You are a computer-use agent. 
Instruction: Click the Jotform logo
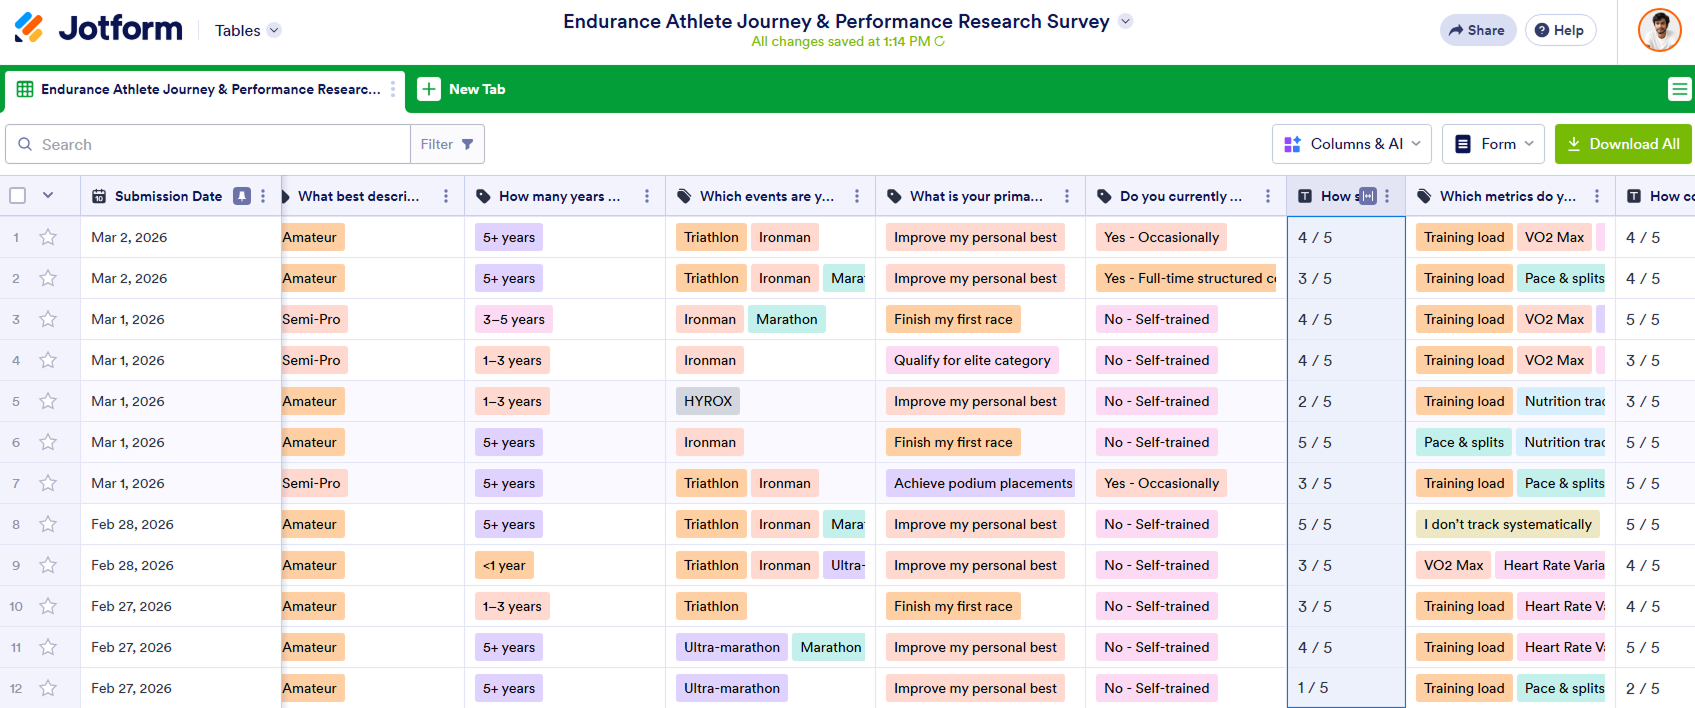pos(98,28)
